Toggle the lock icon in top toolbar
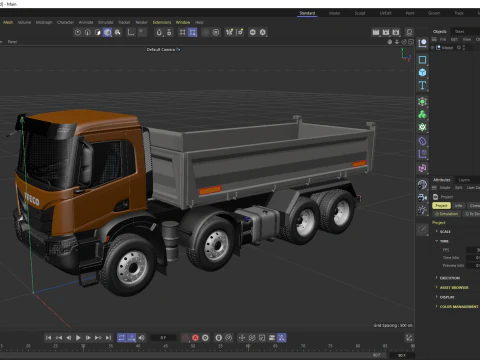 pyautogui.click(x=169, y=32)
